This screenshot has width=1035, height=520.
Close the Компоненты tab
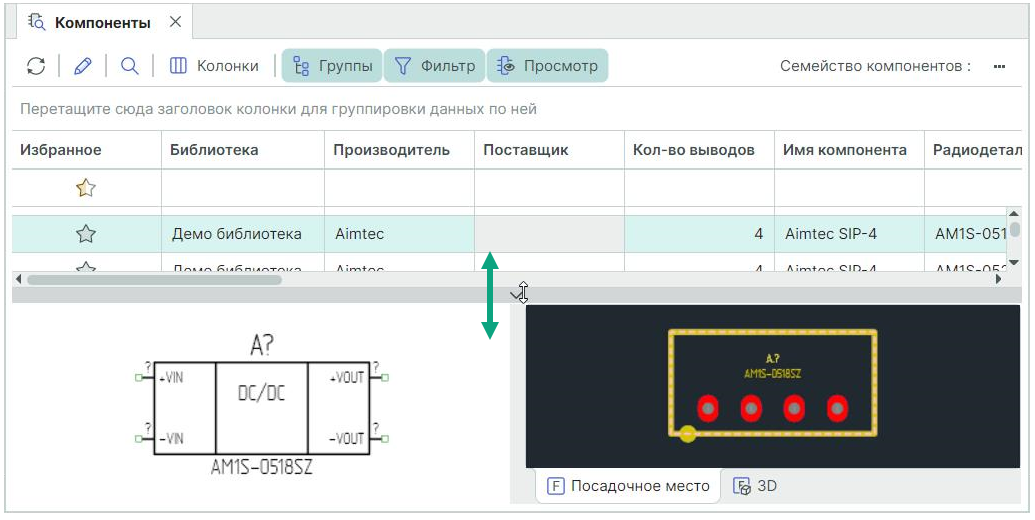[x=175, y=22]
